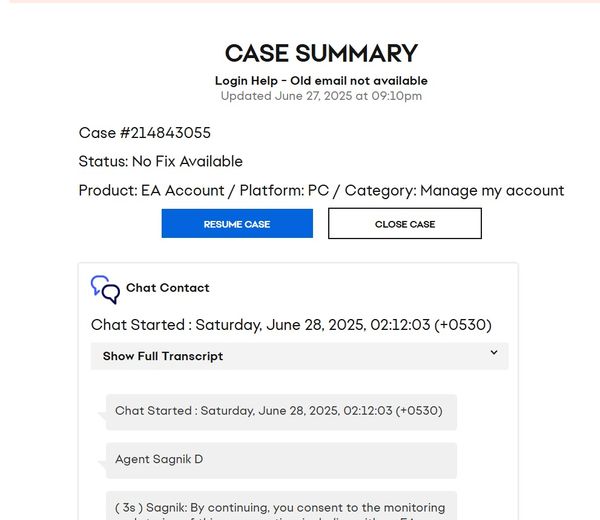Click the Product: EA Account text
Viewport: 600px width, 520px height.
click(x=152, y=190)
